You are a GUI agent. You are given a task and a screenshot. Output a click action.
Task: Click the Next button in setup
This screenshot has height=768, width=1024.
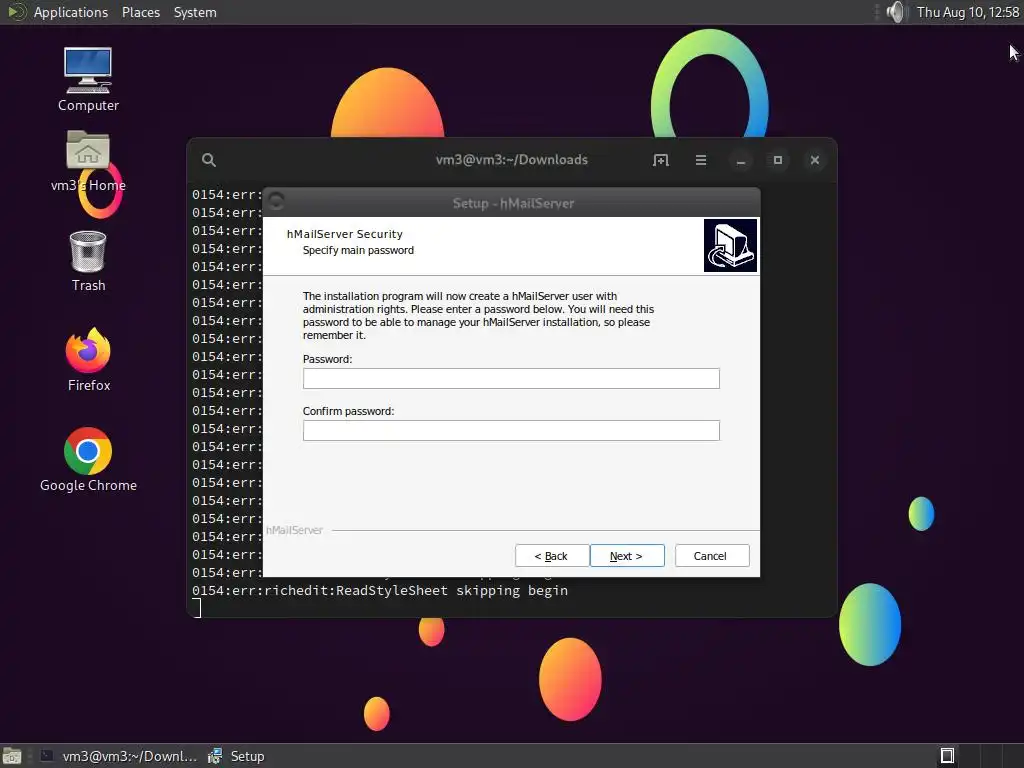627,556
